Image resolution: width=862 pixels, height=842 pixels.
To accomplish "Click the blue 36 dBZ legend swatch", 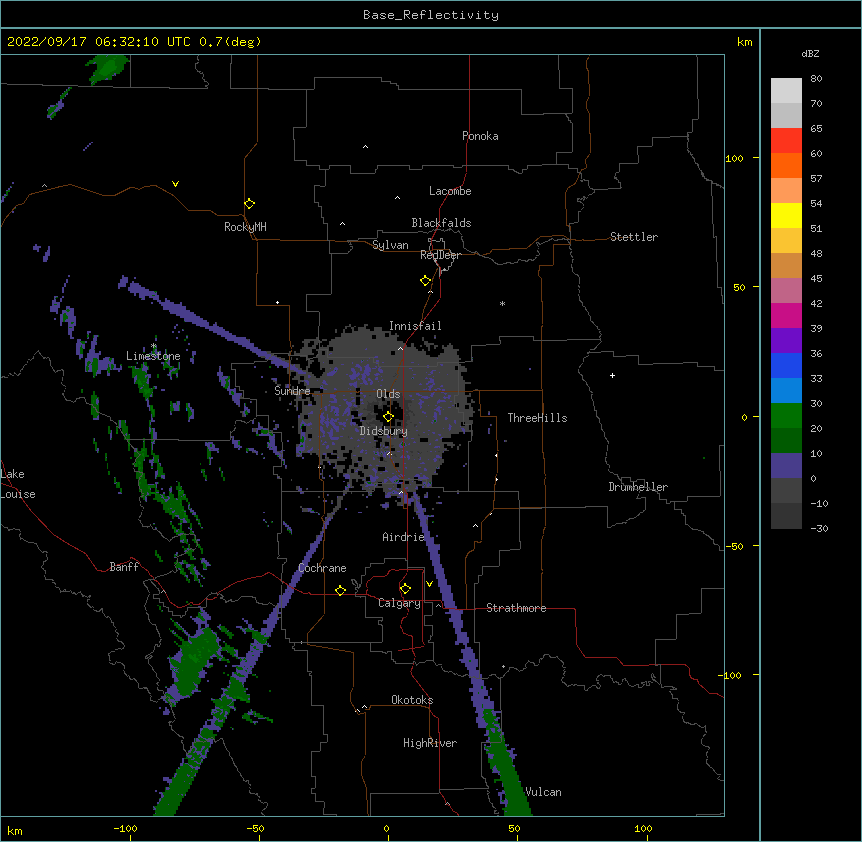I will [786, 365].
